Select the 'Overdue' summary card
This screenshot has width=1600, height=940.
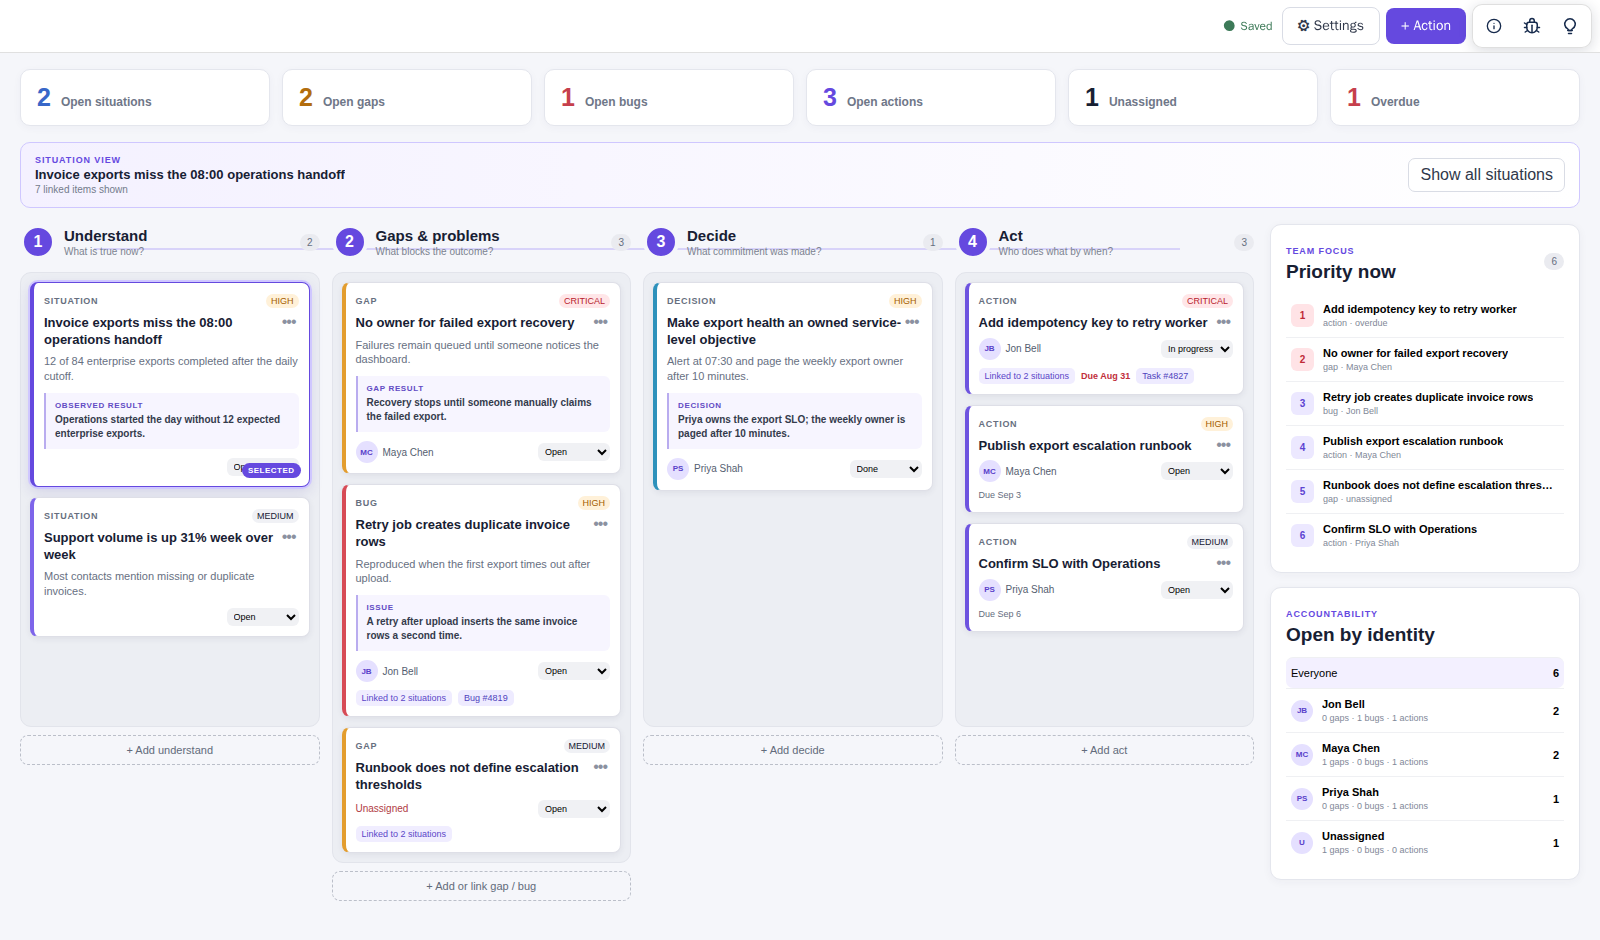point(1455,98)
